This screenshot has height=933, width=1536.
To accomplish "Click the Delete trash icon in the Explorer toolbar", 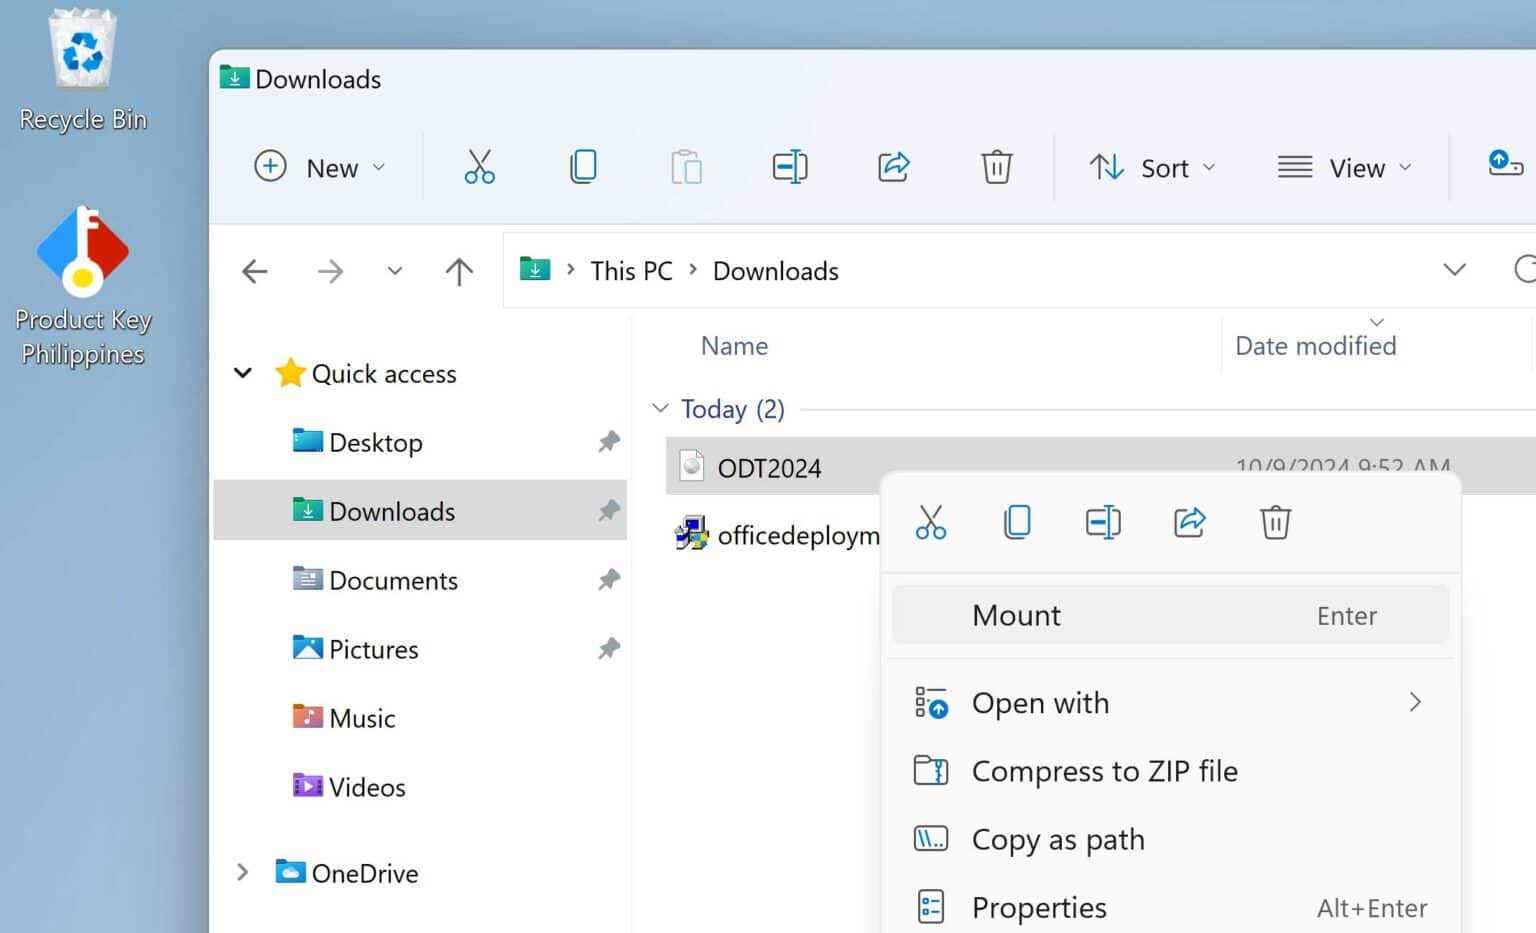I will 997,167.
